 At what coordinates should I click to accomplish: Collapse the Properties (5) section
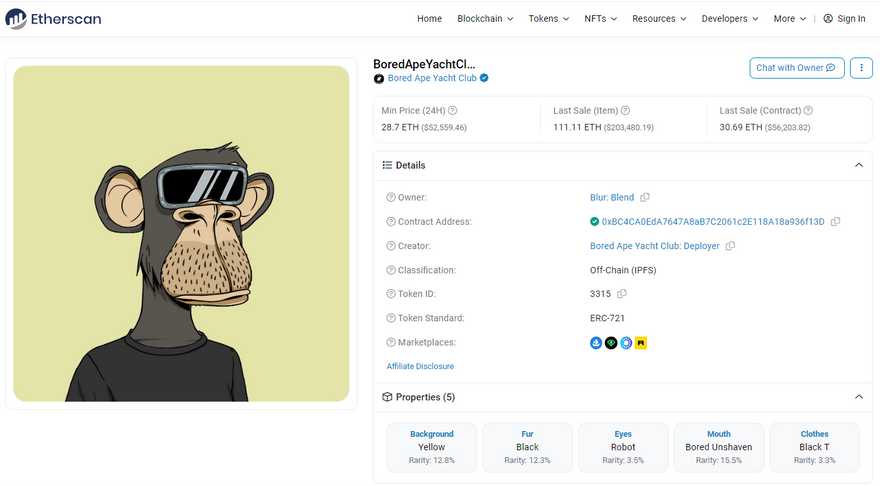858,397
